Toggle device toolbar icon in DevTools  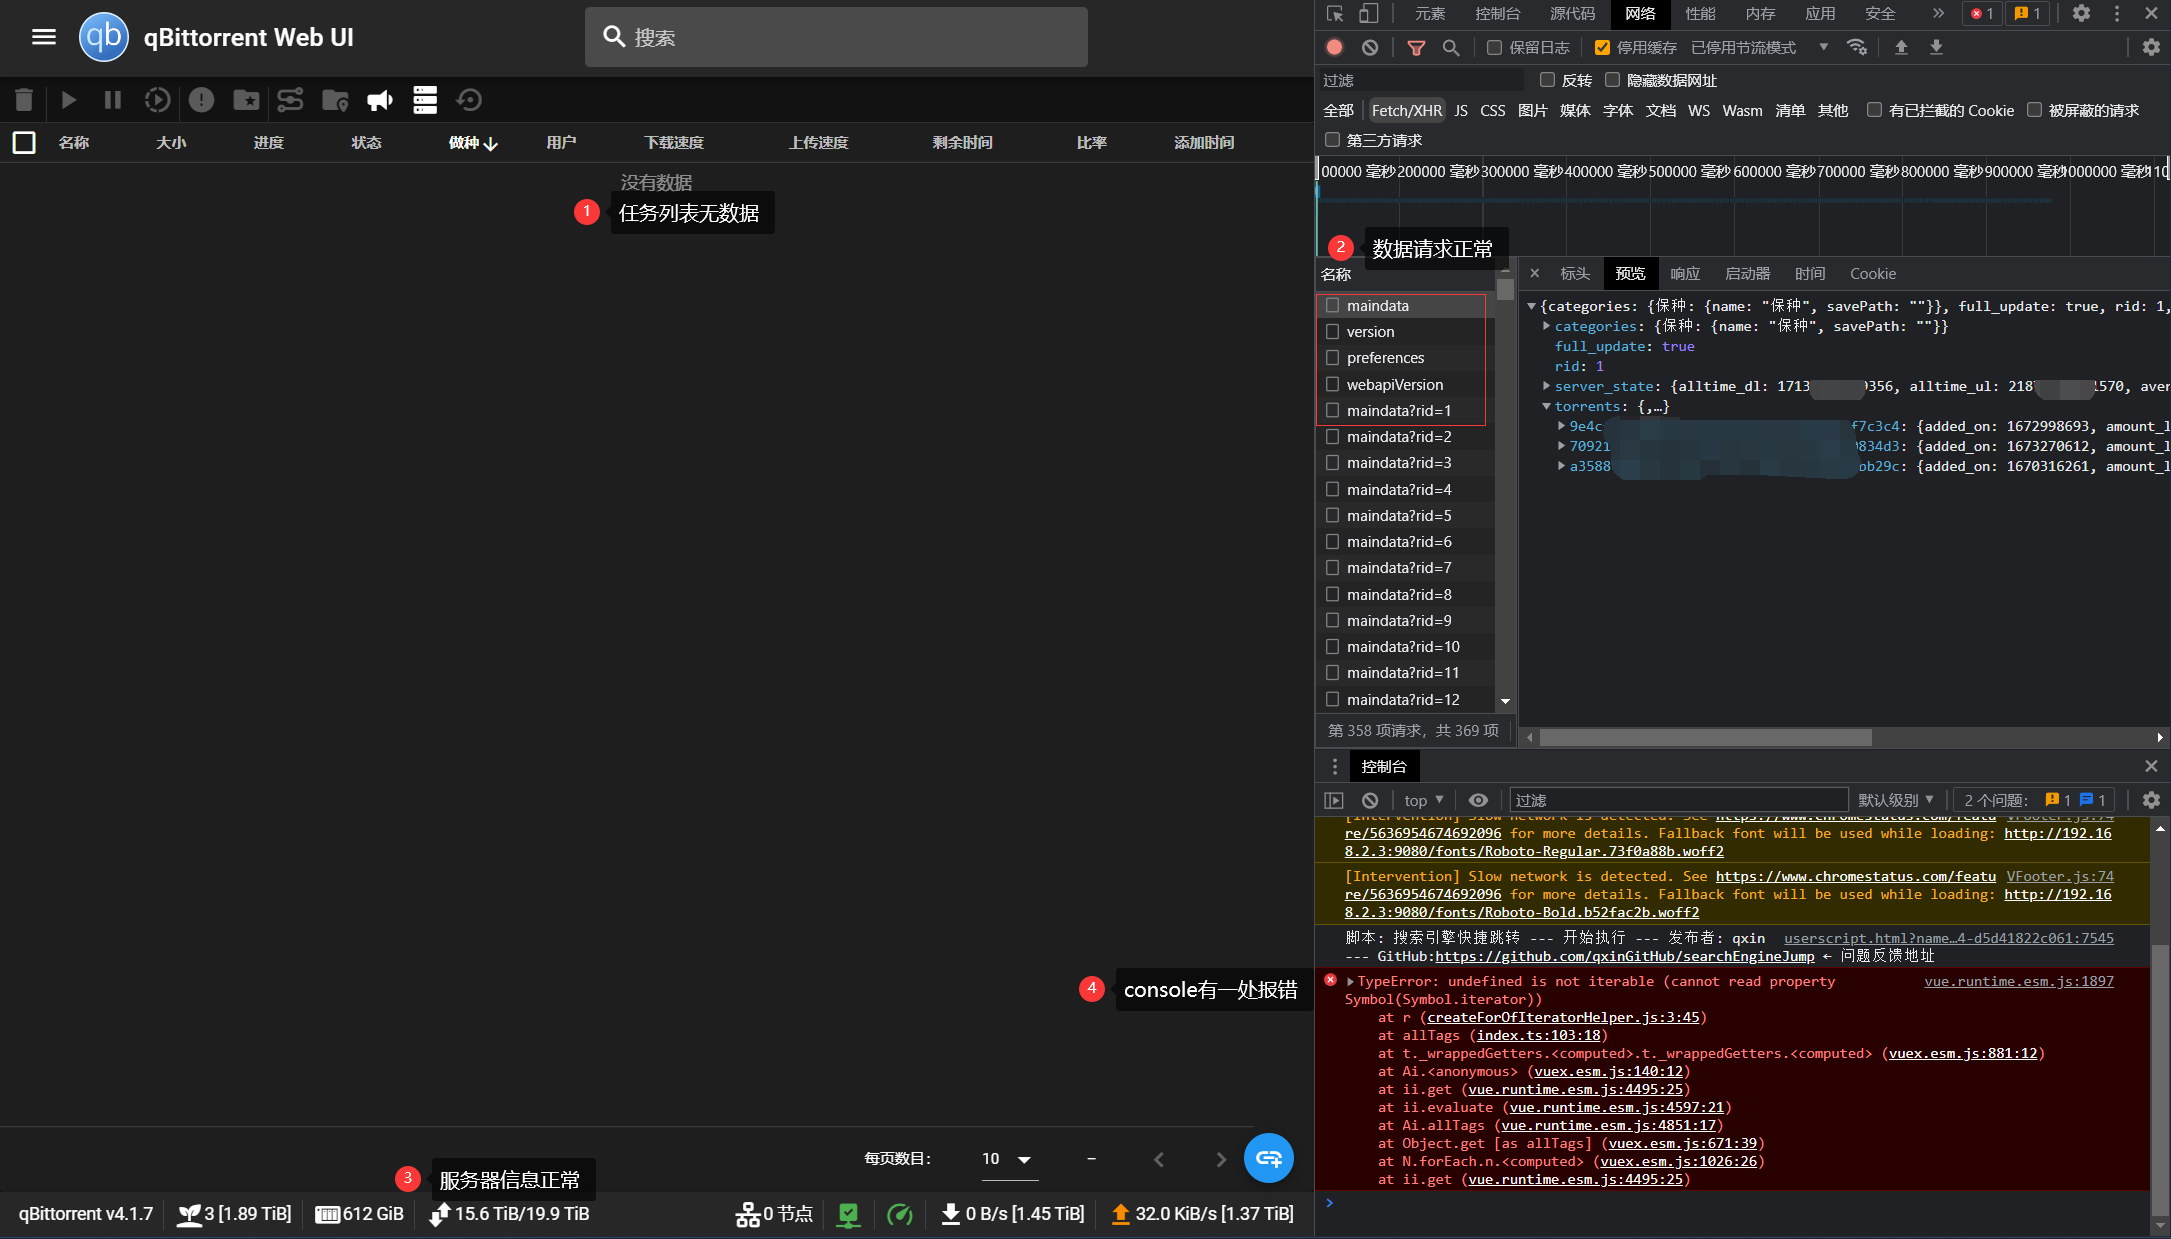(x=1368, y=13)
